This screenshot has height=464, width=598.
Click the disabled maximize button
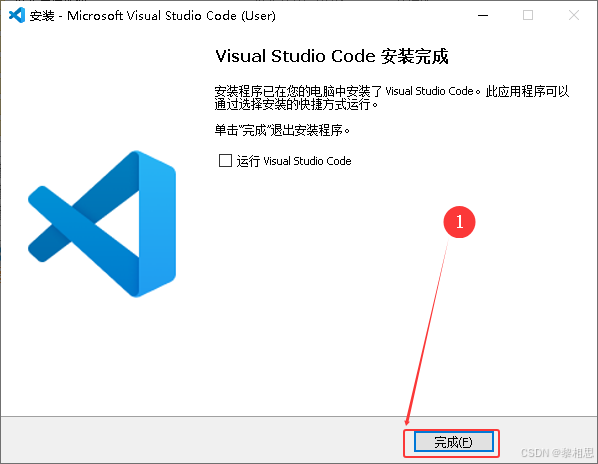pyautogui.click(x=528, y=15)
